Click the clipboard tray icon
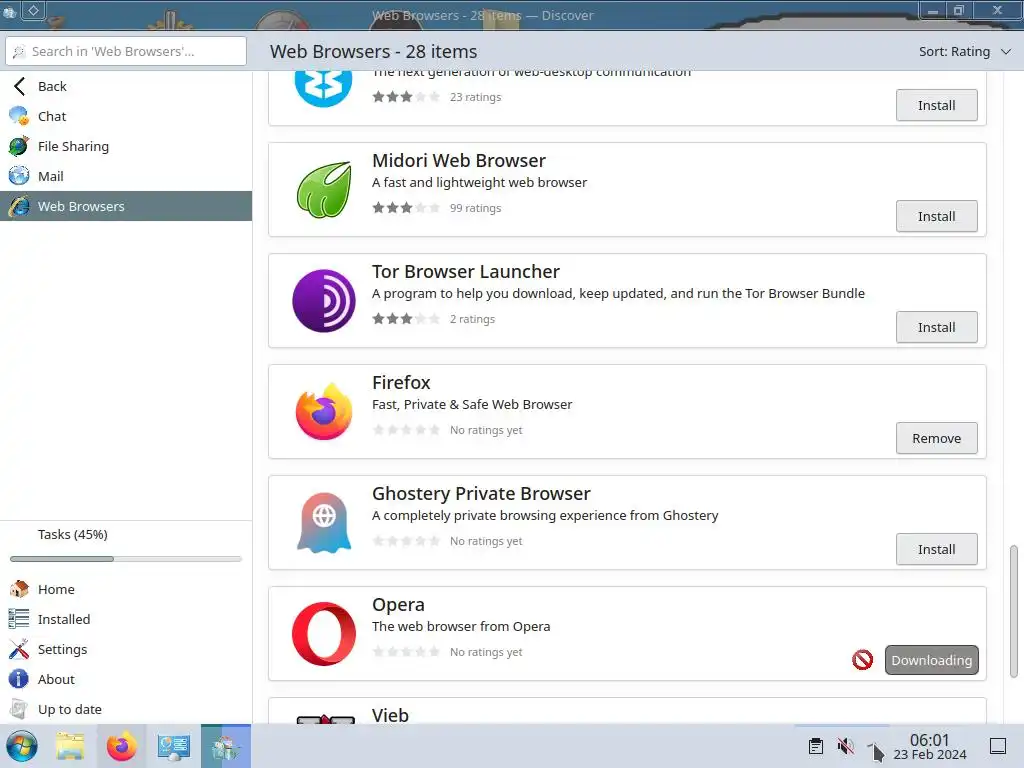 [x=816, y=746]
